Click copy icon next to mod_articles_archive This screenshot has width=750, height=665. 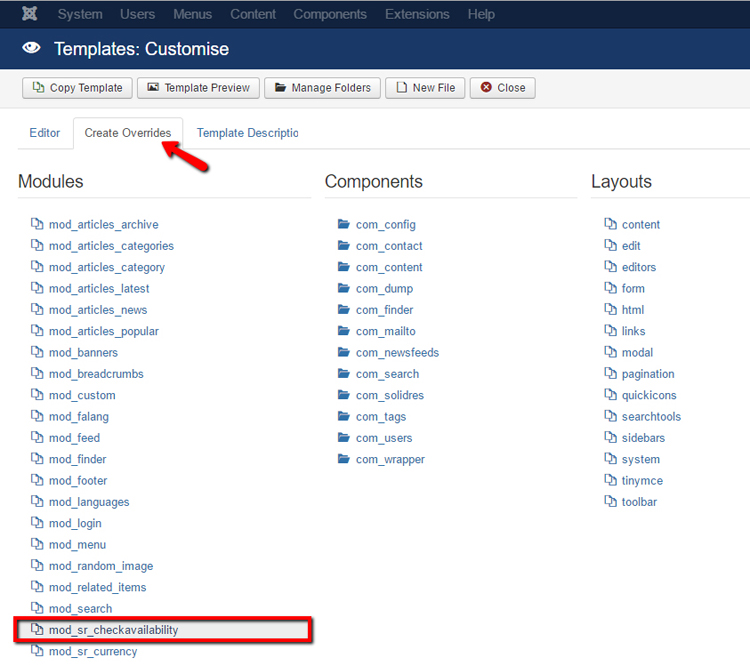coord(37,224)
